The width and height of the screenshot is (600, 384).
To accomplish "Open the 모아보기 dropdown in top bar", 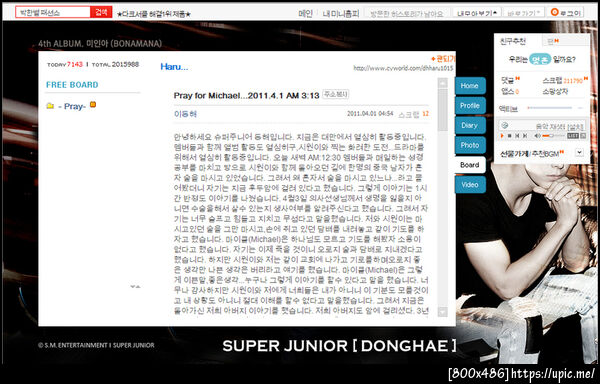I will point(478,13).
